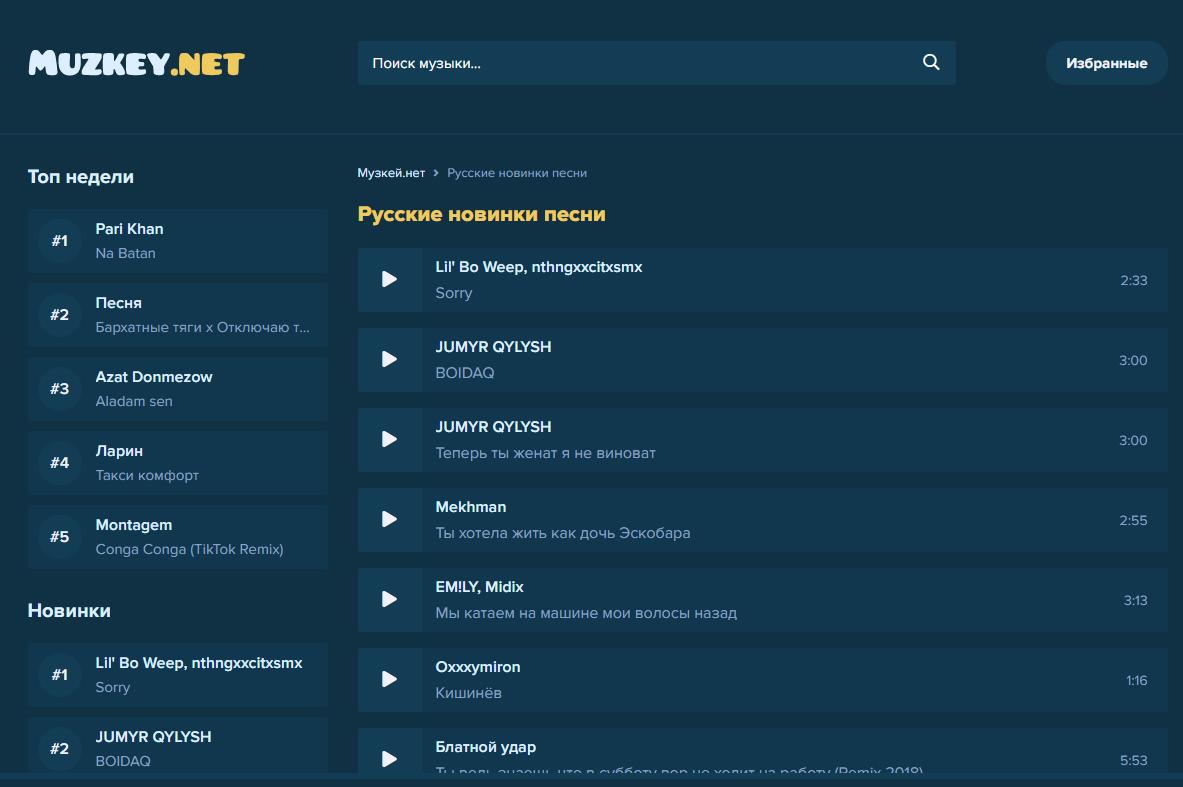
Task: Play BOIDAQ by JUMYR QYLYSH in main list
Action: 390,360
